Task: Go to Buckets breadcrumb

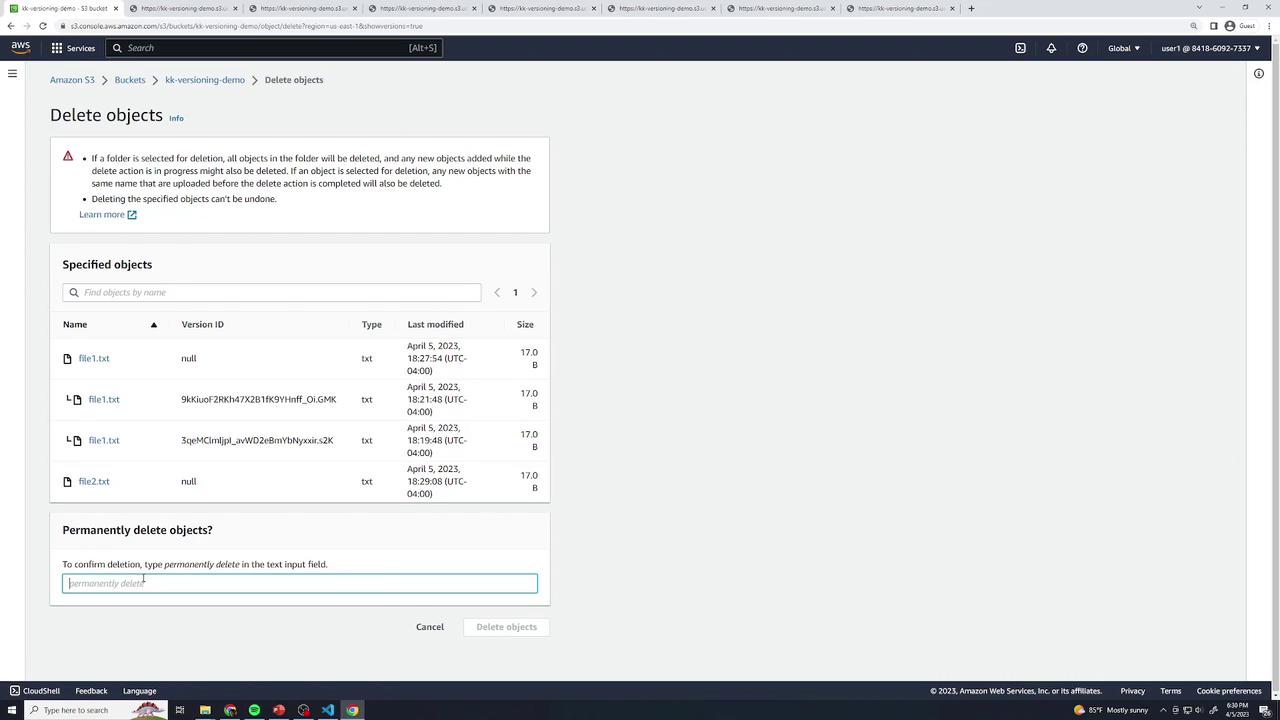Action: click(x=130, y=80)
